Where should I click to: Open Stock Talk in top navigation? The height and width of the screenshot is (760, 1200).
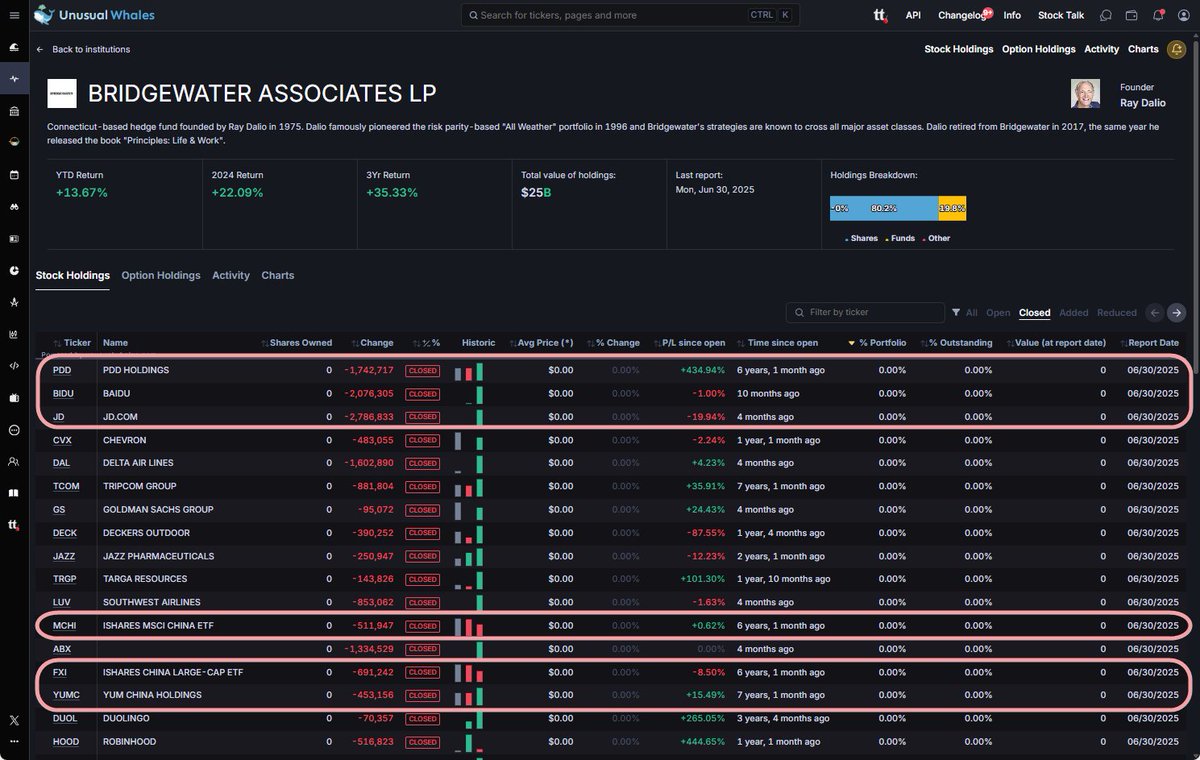(x=1061, y=15)
